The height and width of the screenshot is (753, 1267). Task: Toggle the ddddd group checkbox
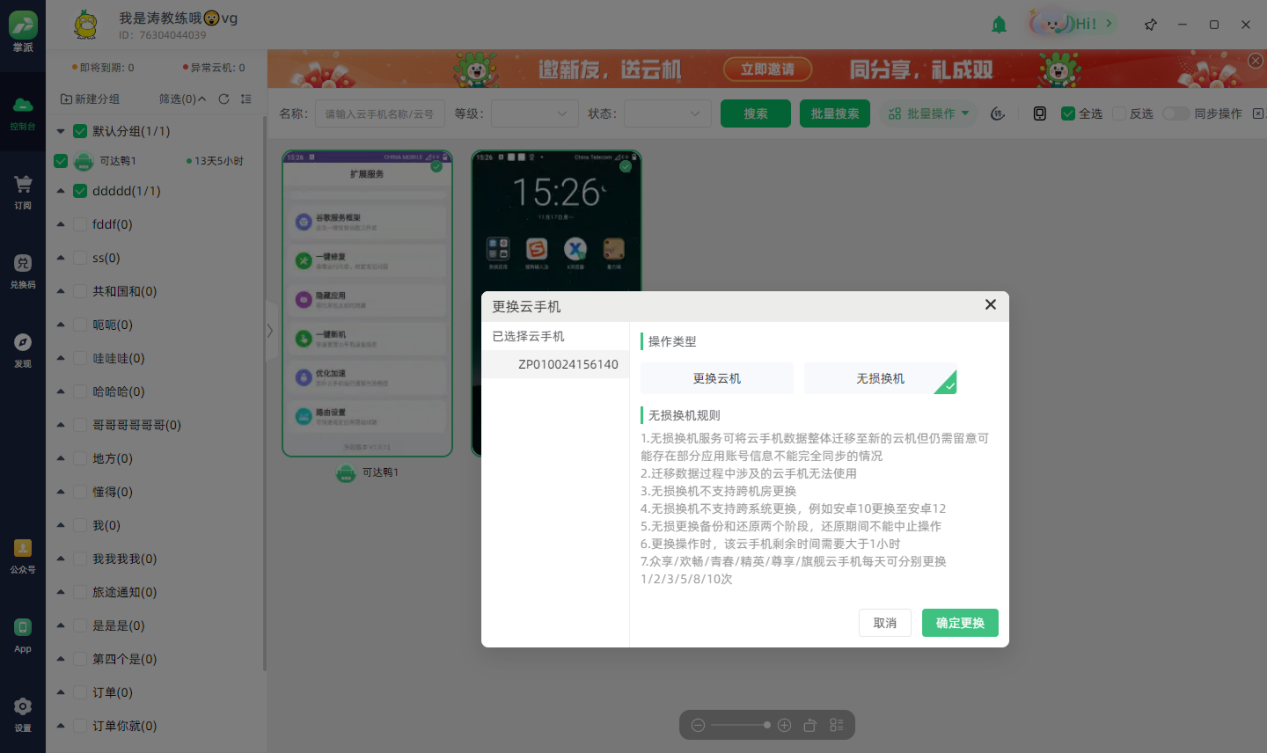coord(80,191)
